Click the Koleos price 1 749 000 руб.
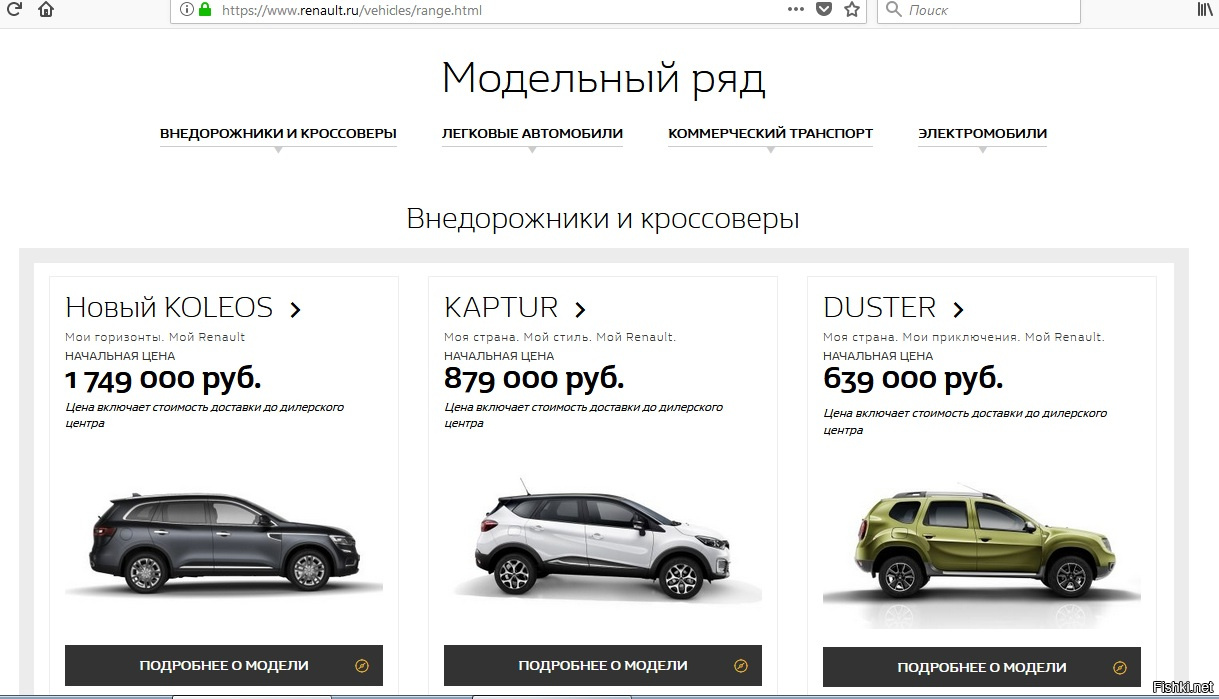Image resolution: width=1219 pixels, height=699 pixels. [x=163, y=380]
